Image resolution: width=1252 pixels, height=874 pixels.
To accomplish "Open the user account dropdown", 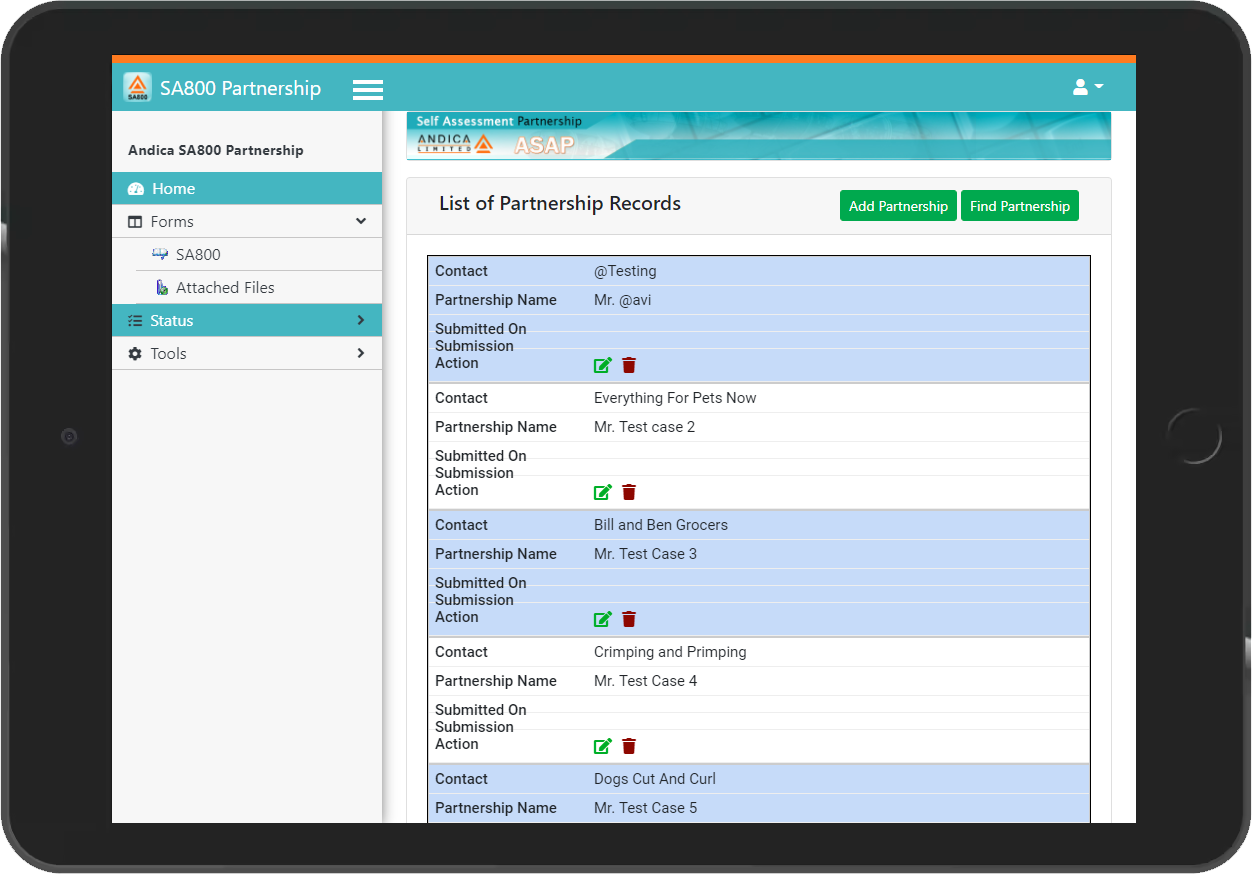I will 1087,87.
